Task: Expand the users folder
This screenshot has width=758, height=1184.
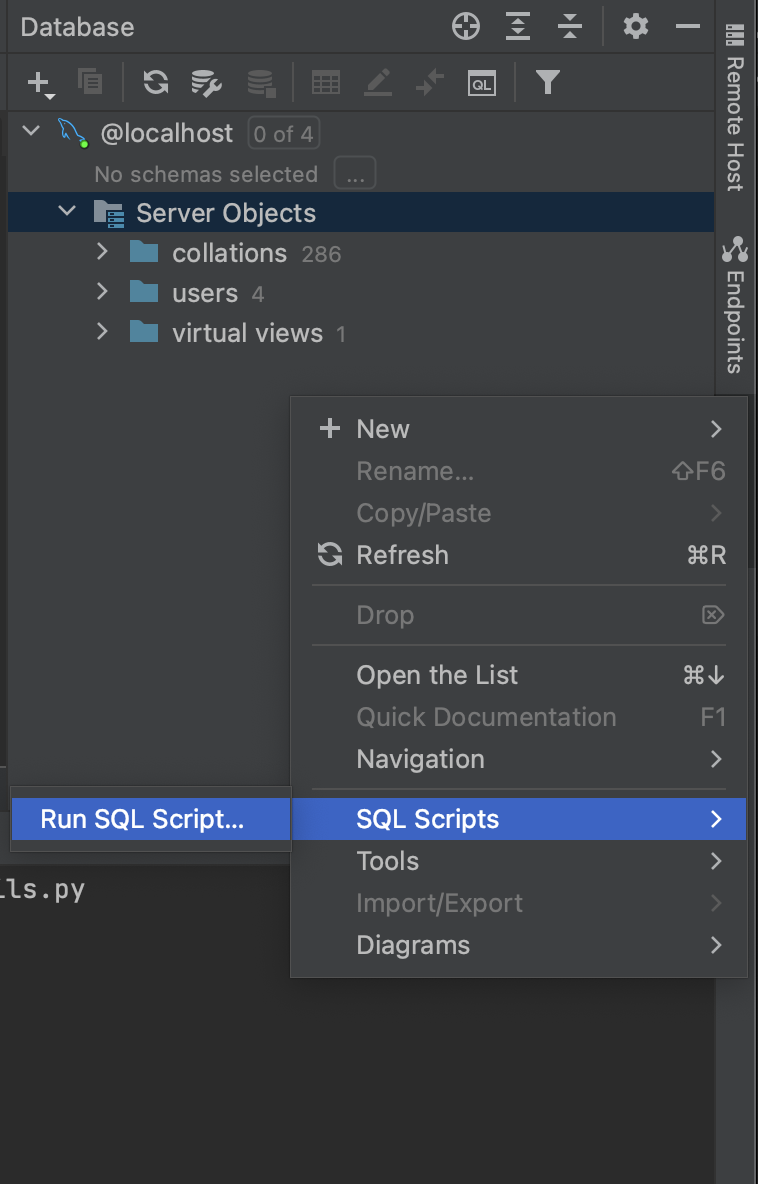Action: tap(101, 292)
